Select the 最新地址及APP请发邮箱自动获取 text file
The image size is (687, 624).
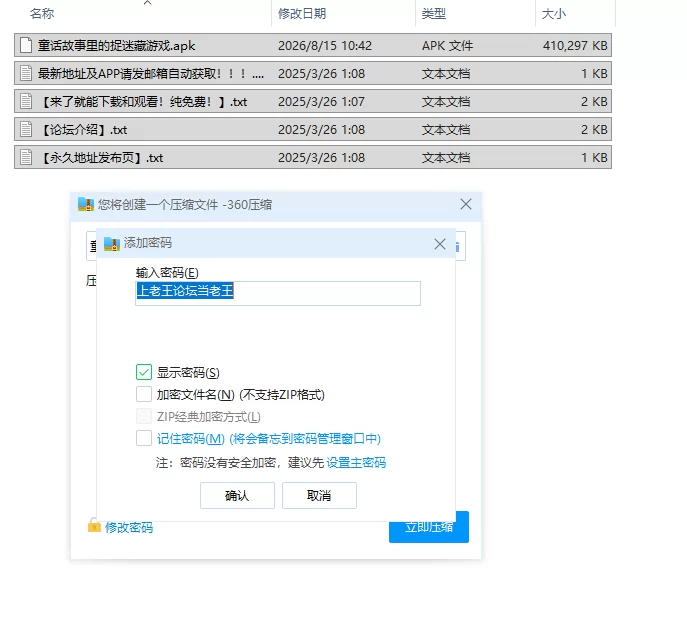click(313, 73)
